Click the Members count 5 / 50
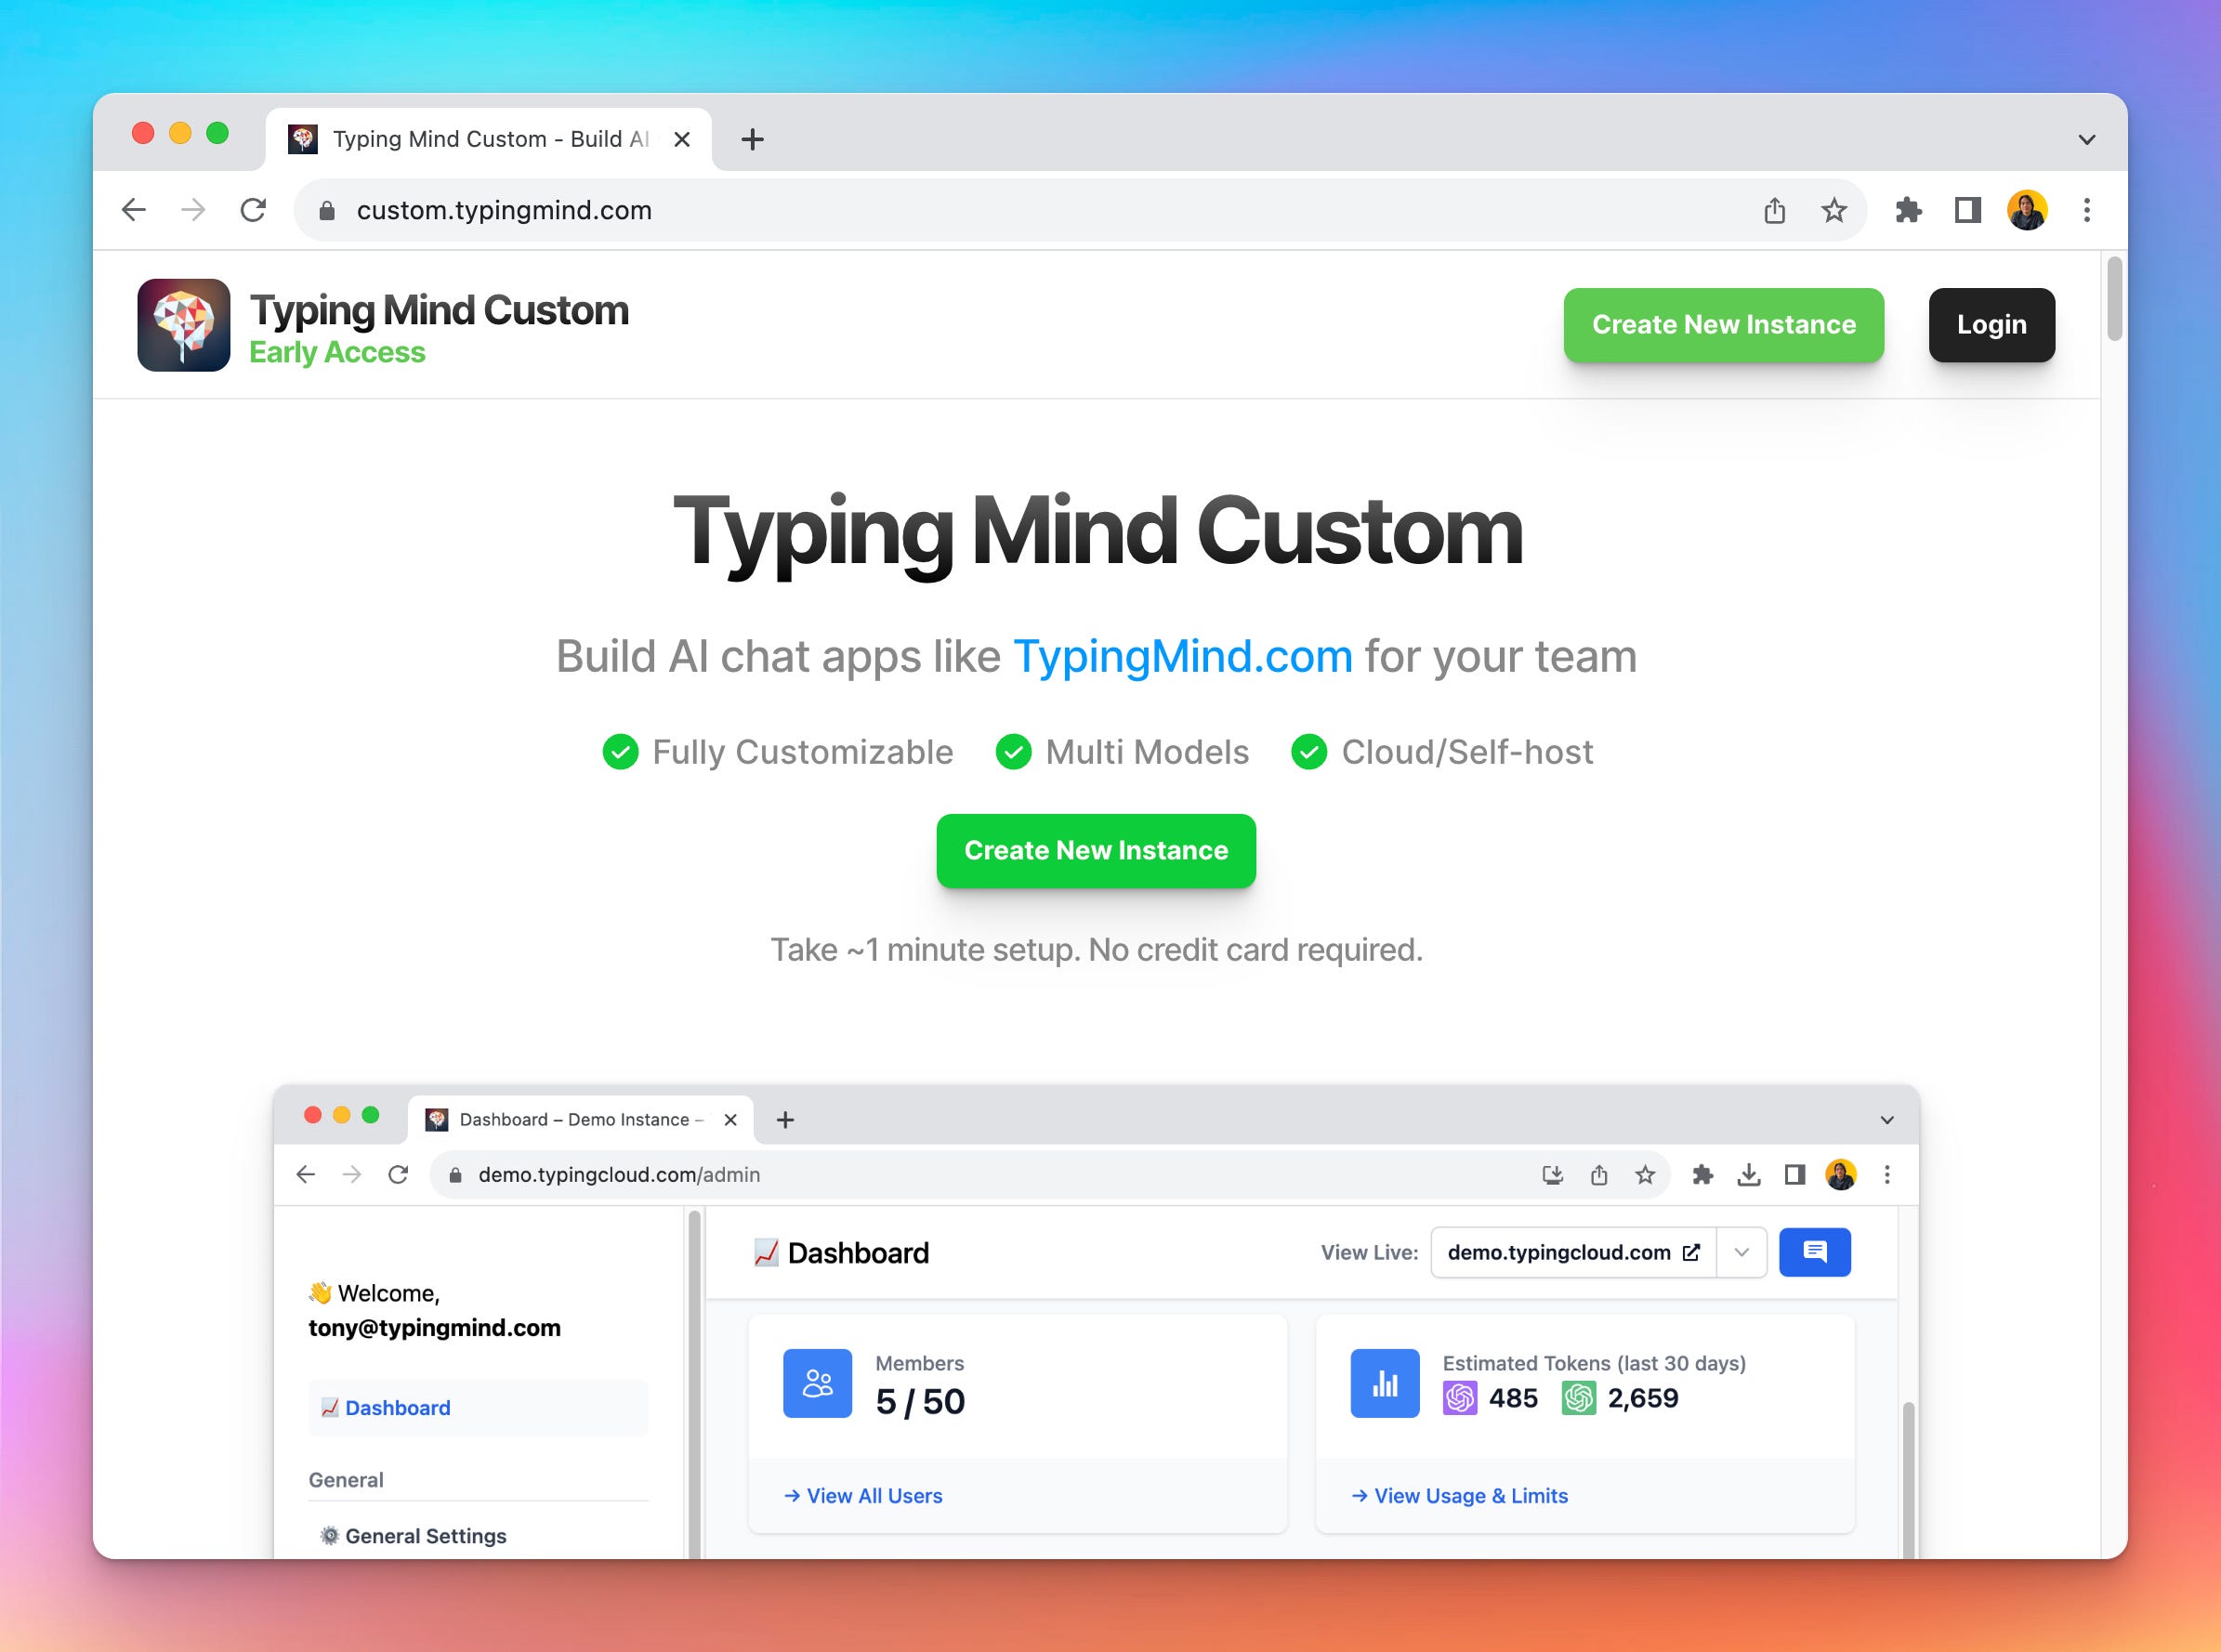 pos(920,1402)
